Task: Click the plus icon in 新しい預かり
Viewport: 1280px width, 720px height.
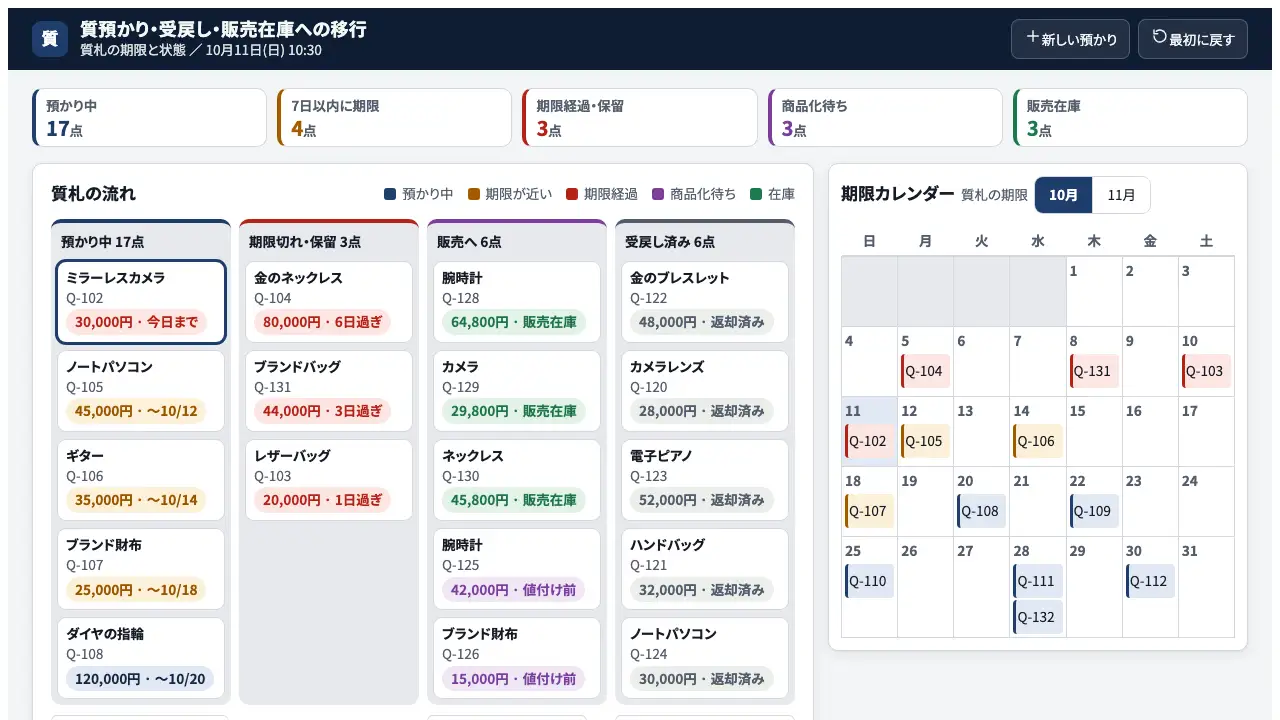Action: pos(1033,38)
